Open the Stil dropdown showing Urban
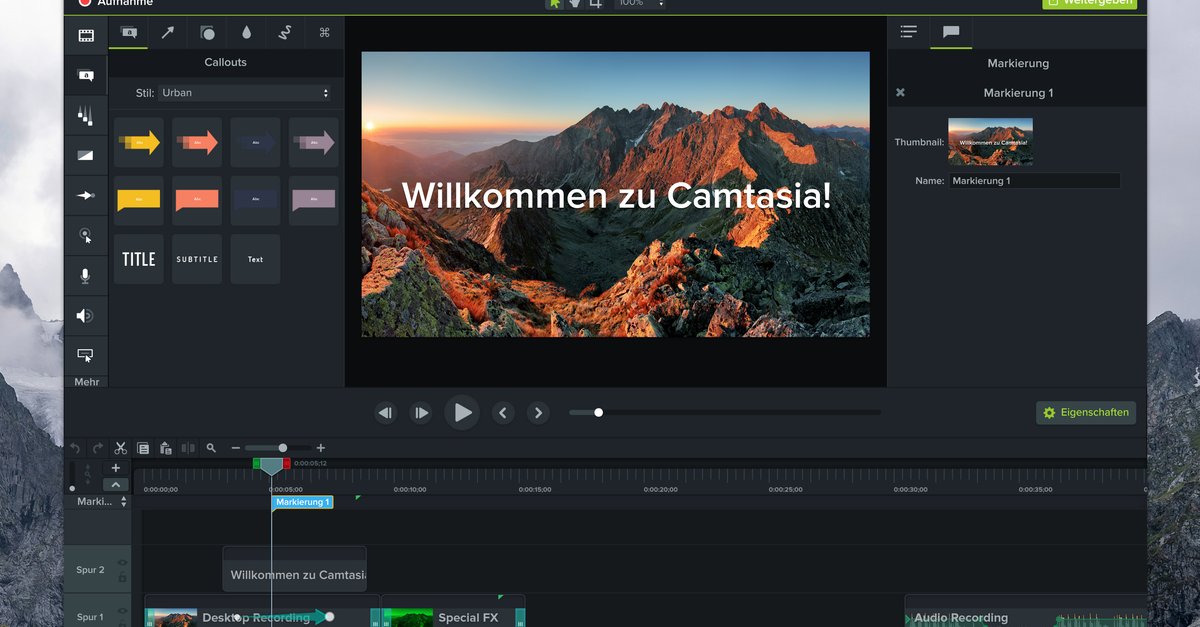1200x627 pixels. 245,93
